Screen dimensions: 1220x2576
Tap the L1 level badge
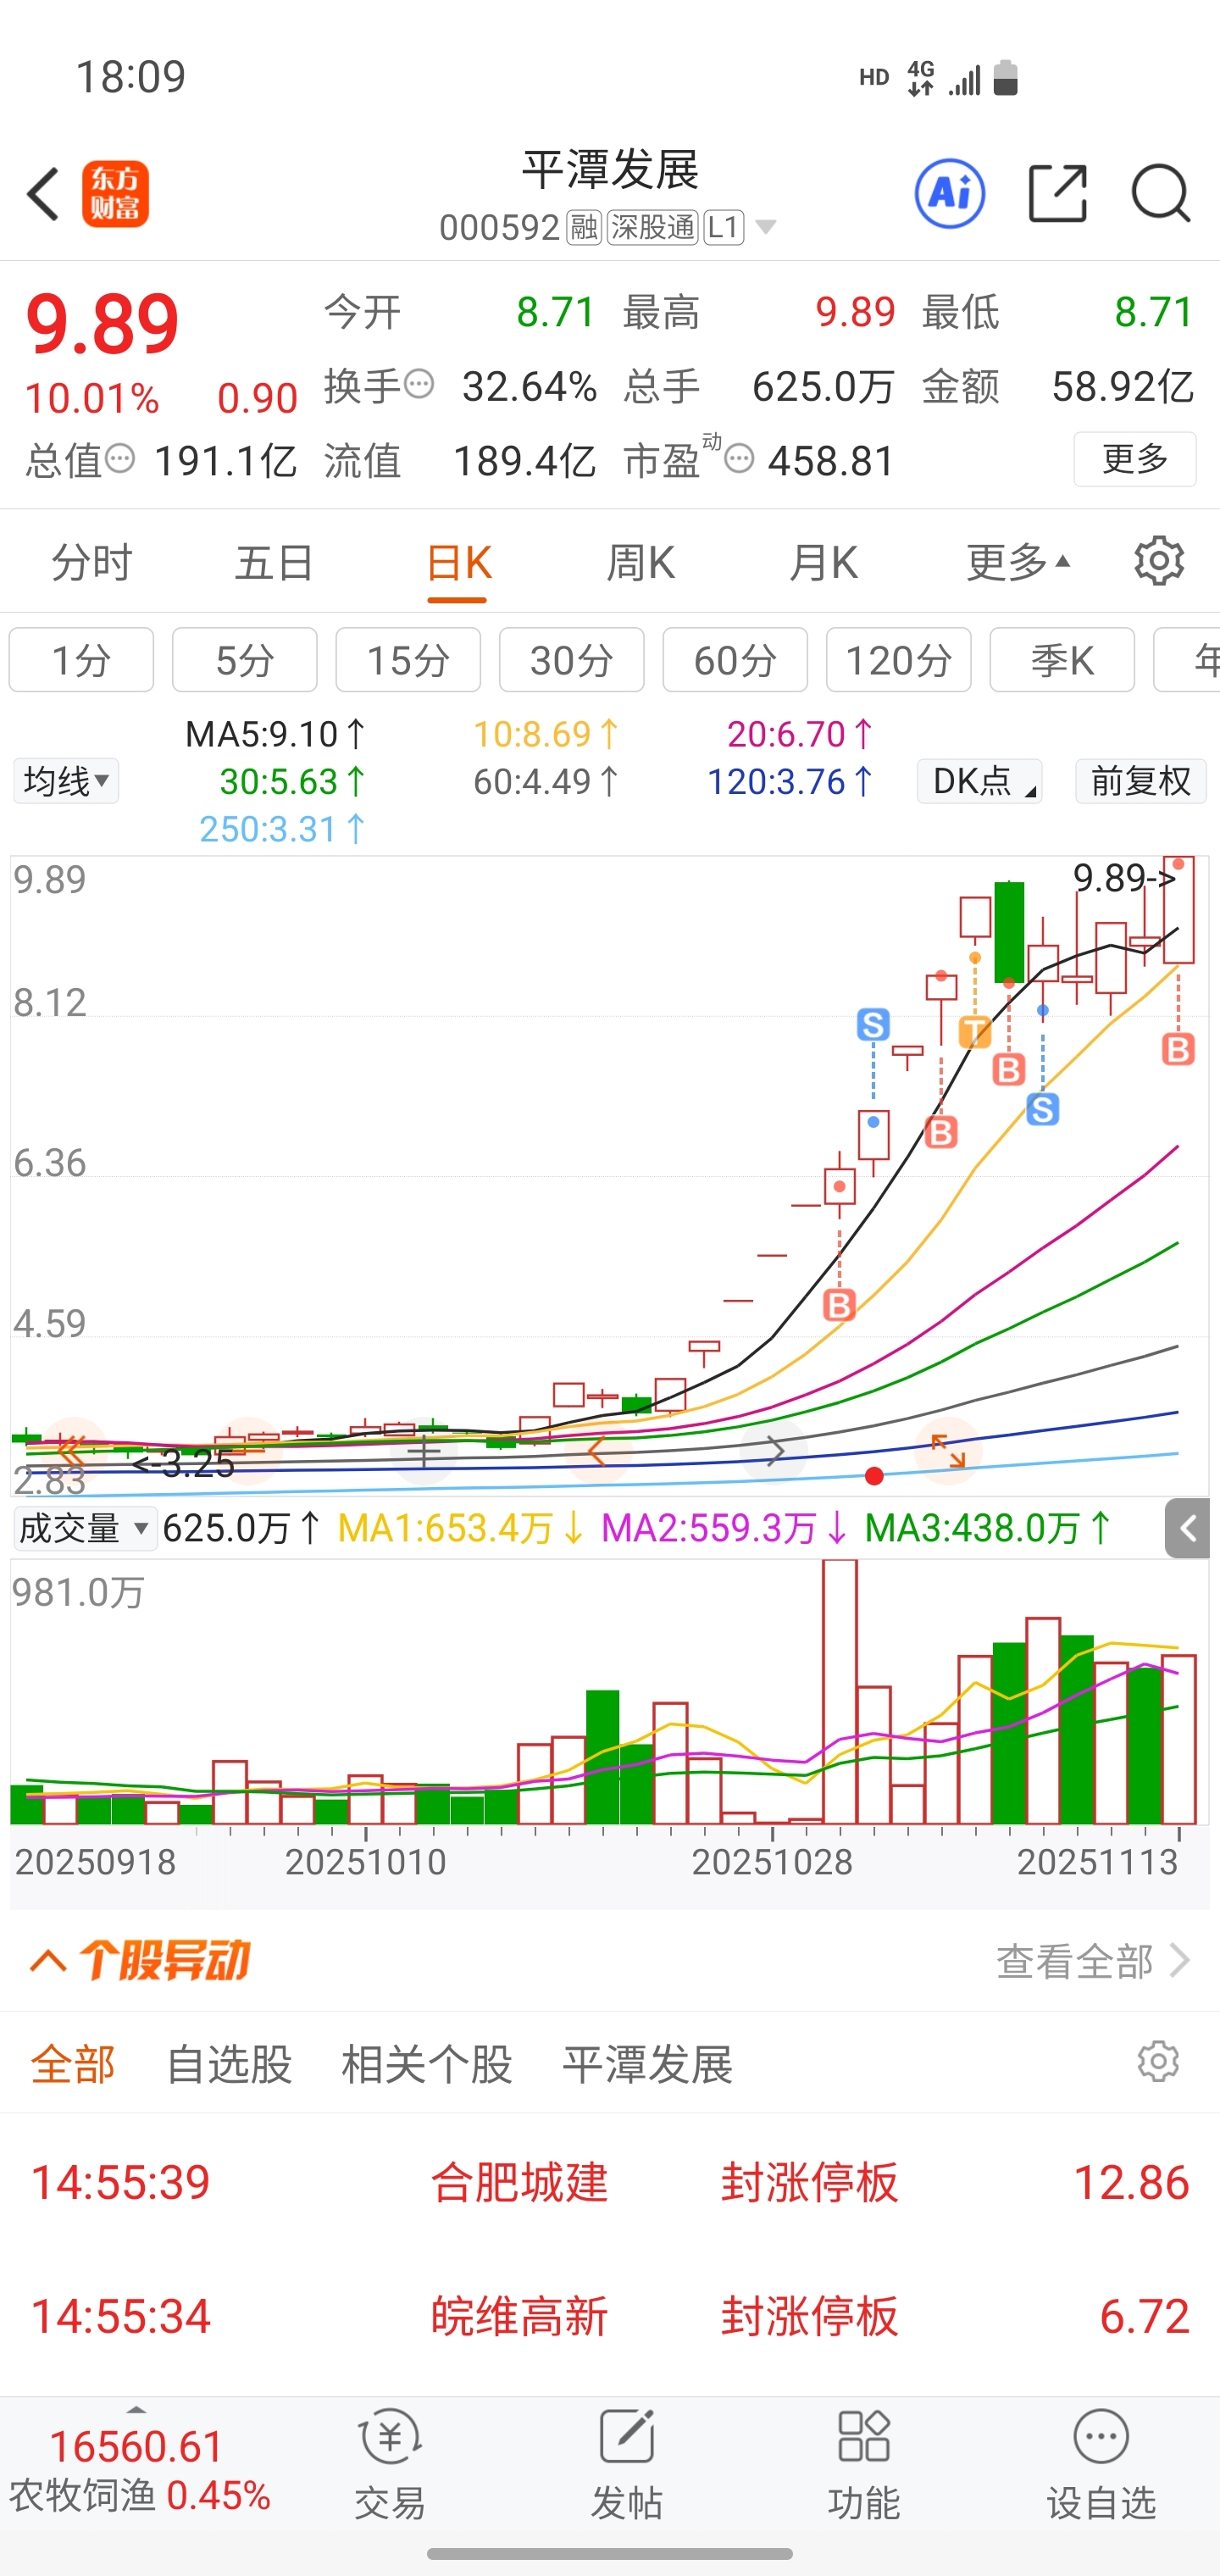(723, 228)
